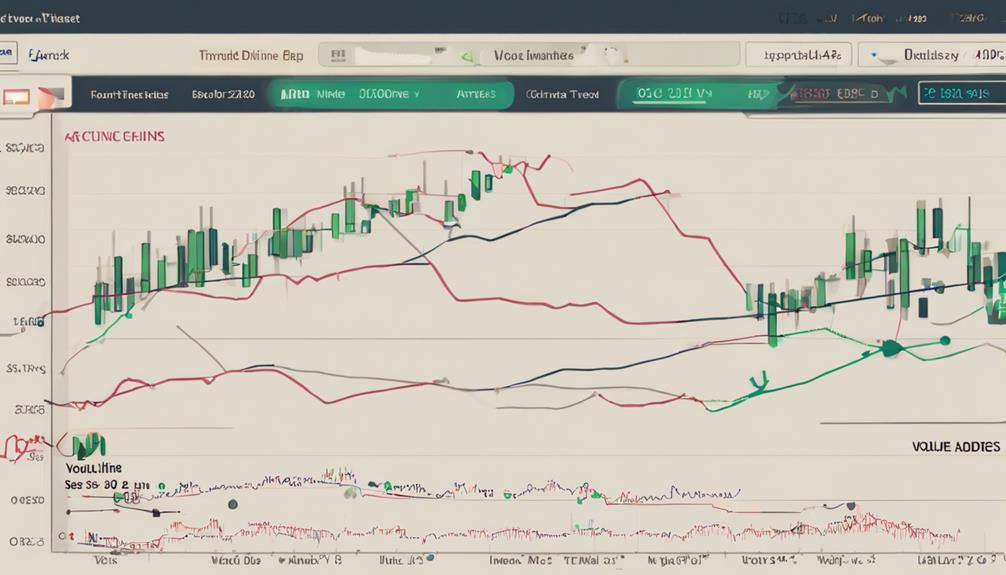Click the green Y marker on lower trend line

tap(757, 379)
